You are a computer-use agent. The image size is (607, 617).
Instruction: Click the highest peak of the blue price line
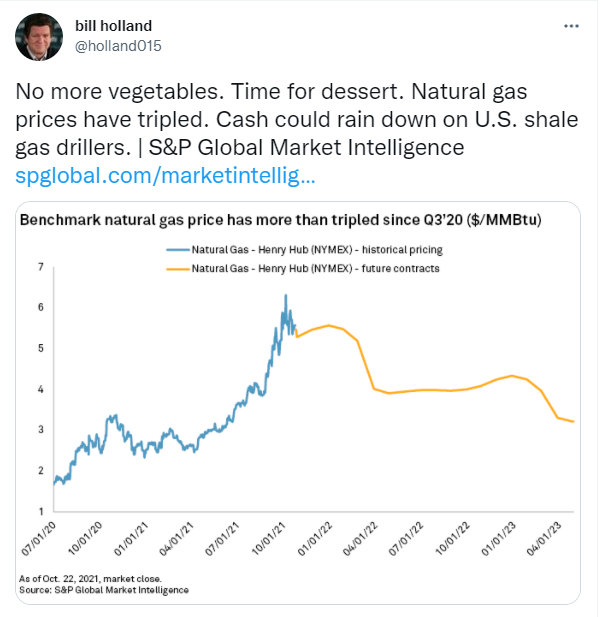click(286, 296)
